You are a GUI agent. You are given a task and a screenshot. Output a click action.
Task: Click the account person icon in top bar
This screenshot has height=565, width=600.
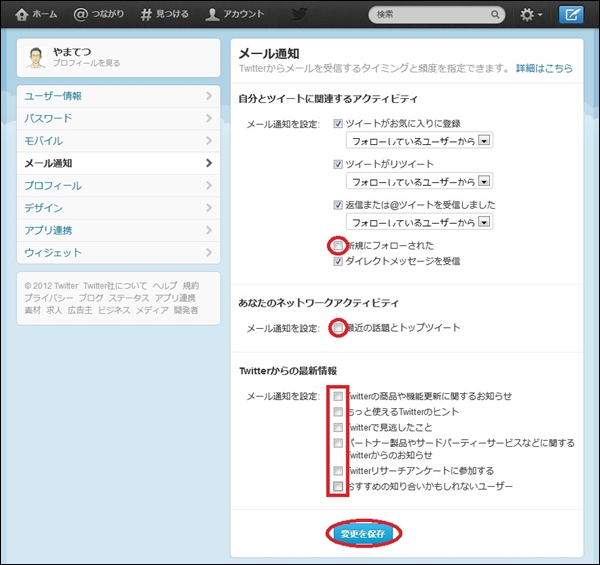[x=212, y=15]
